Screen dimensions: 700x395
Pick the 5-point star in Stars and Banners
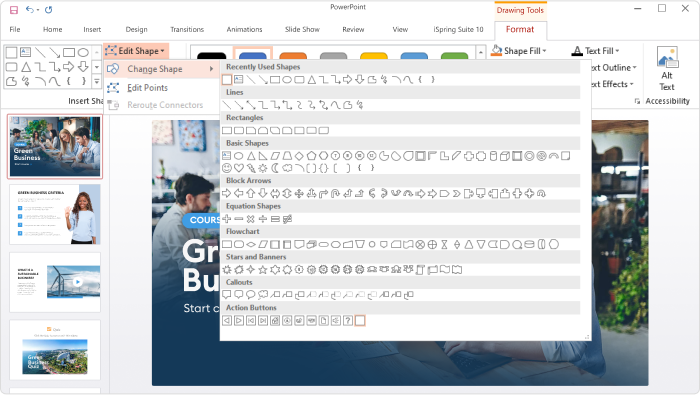tap(263, 270)
